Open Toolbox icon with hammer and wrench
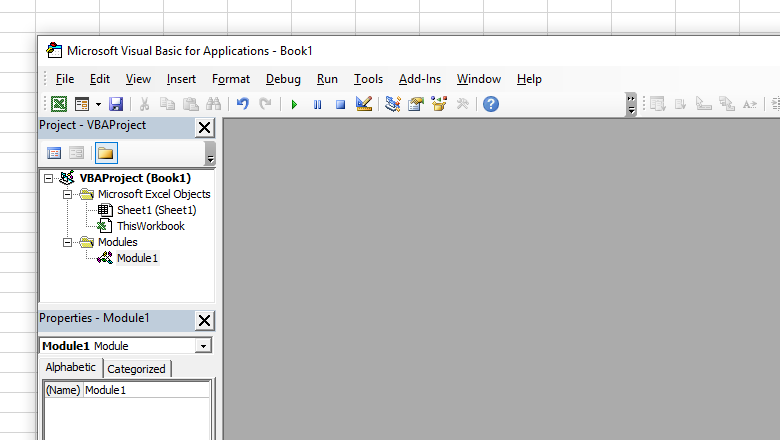 (x=463, y=104)
